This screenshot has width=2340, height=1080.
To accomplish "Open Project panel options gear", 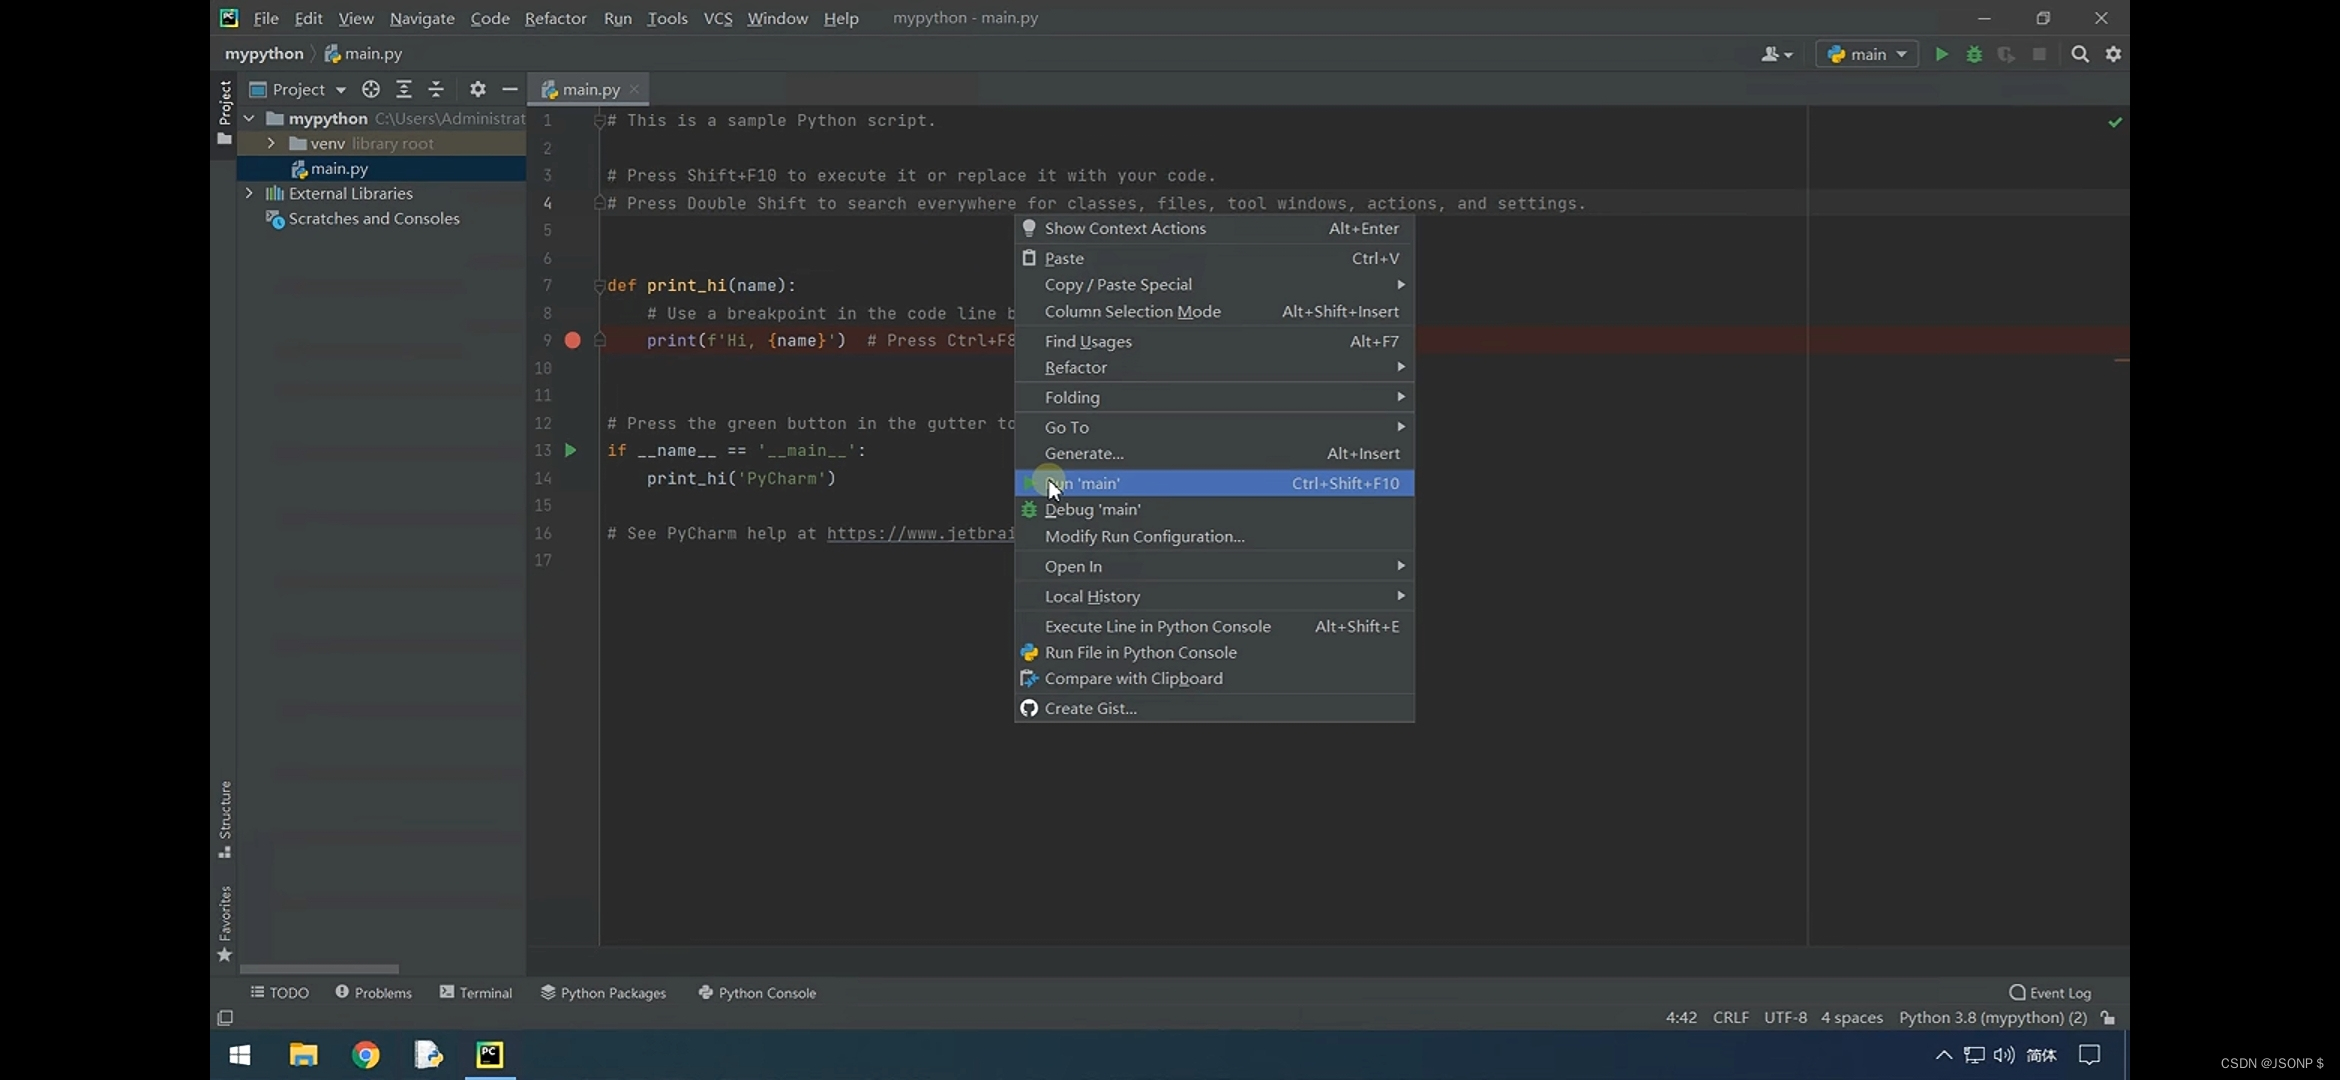I will [478, 89].
